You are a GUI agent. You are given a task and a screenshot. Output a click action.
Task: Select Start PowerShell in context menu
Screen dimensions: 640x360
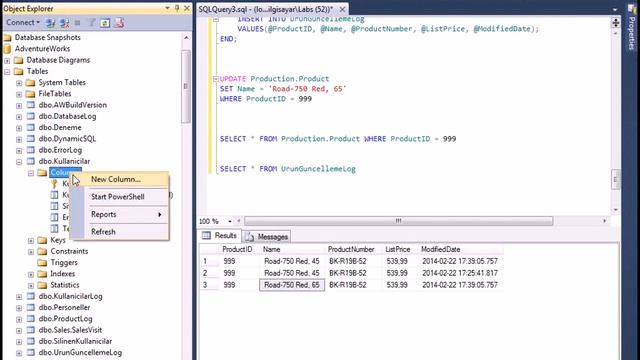click(120, 197)
